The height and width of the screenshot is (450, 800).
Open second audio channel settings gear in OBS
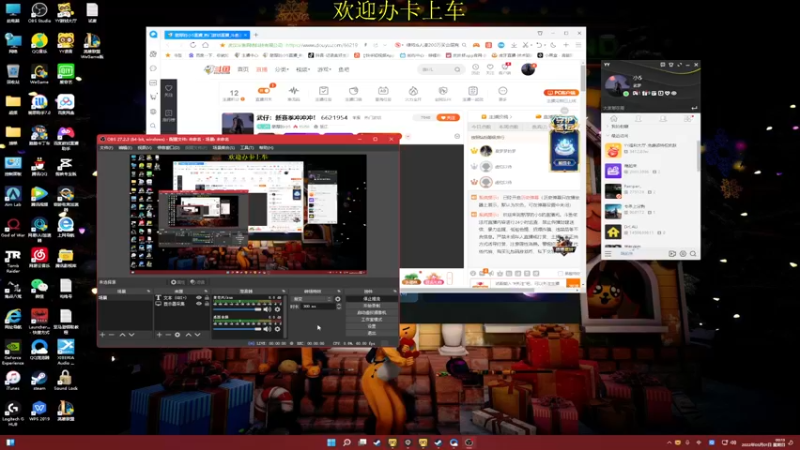pos(278,329)
